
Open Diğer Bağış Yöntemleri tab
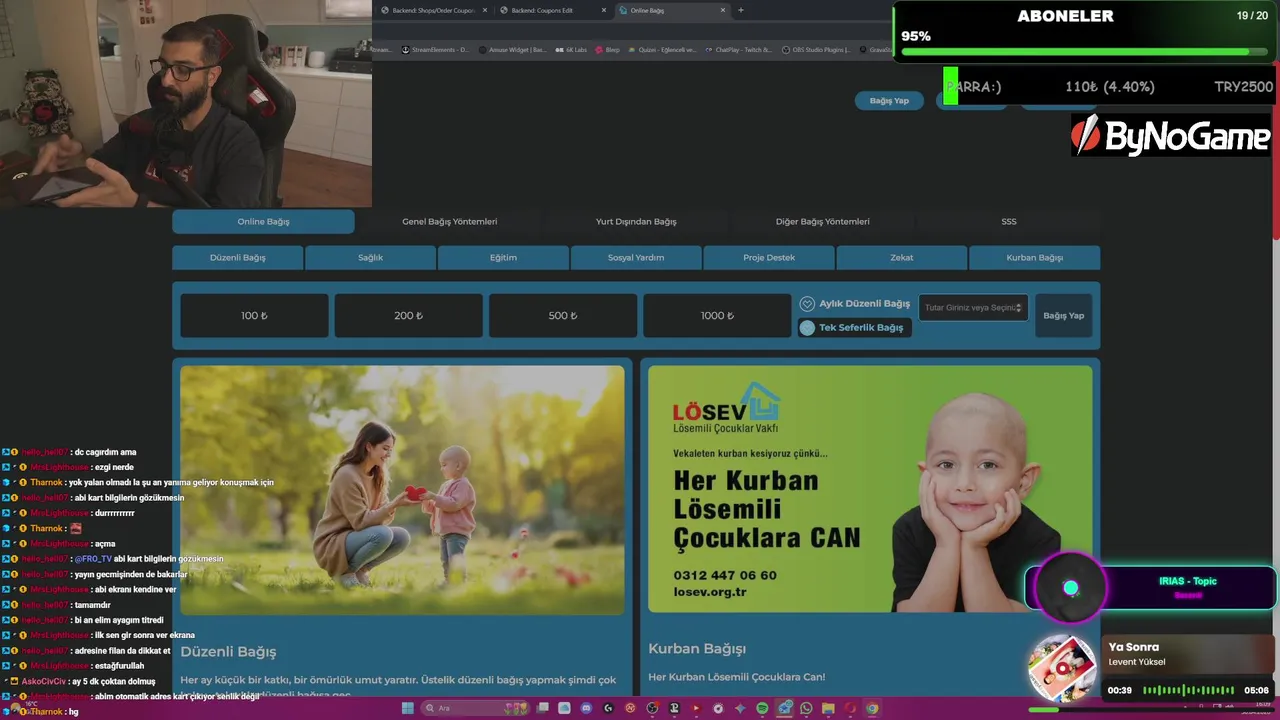tap(822, 221)
